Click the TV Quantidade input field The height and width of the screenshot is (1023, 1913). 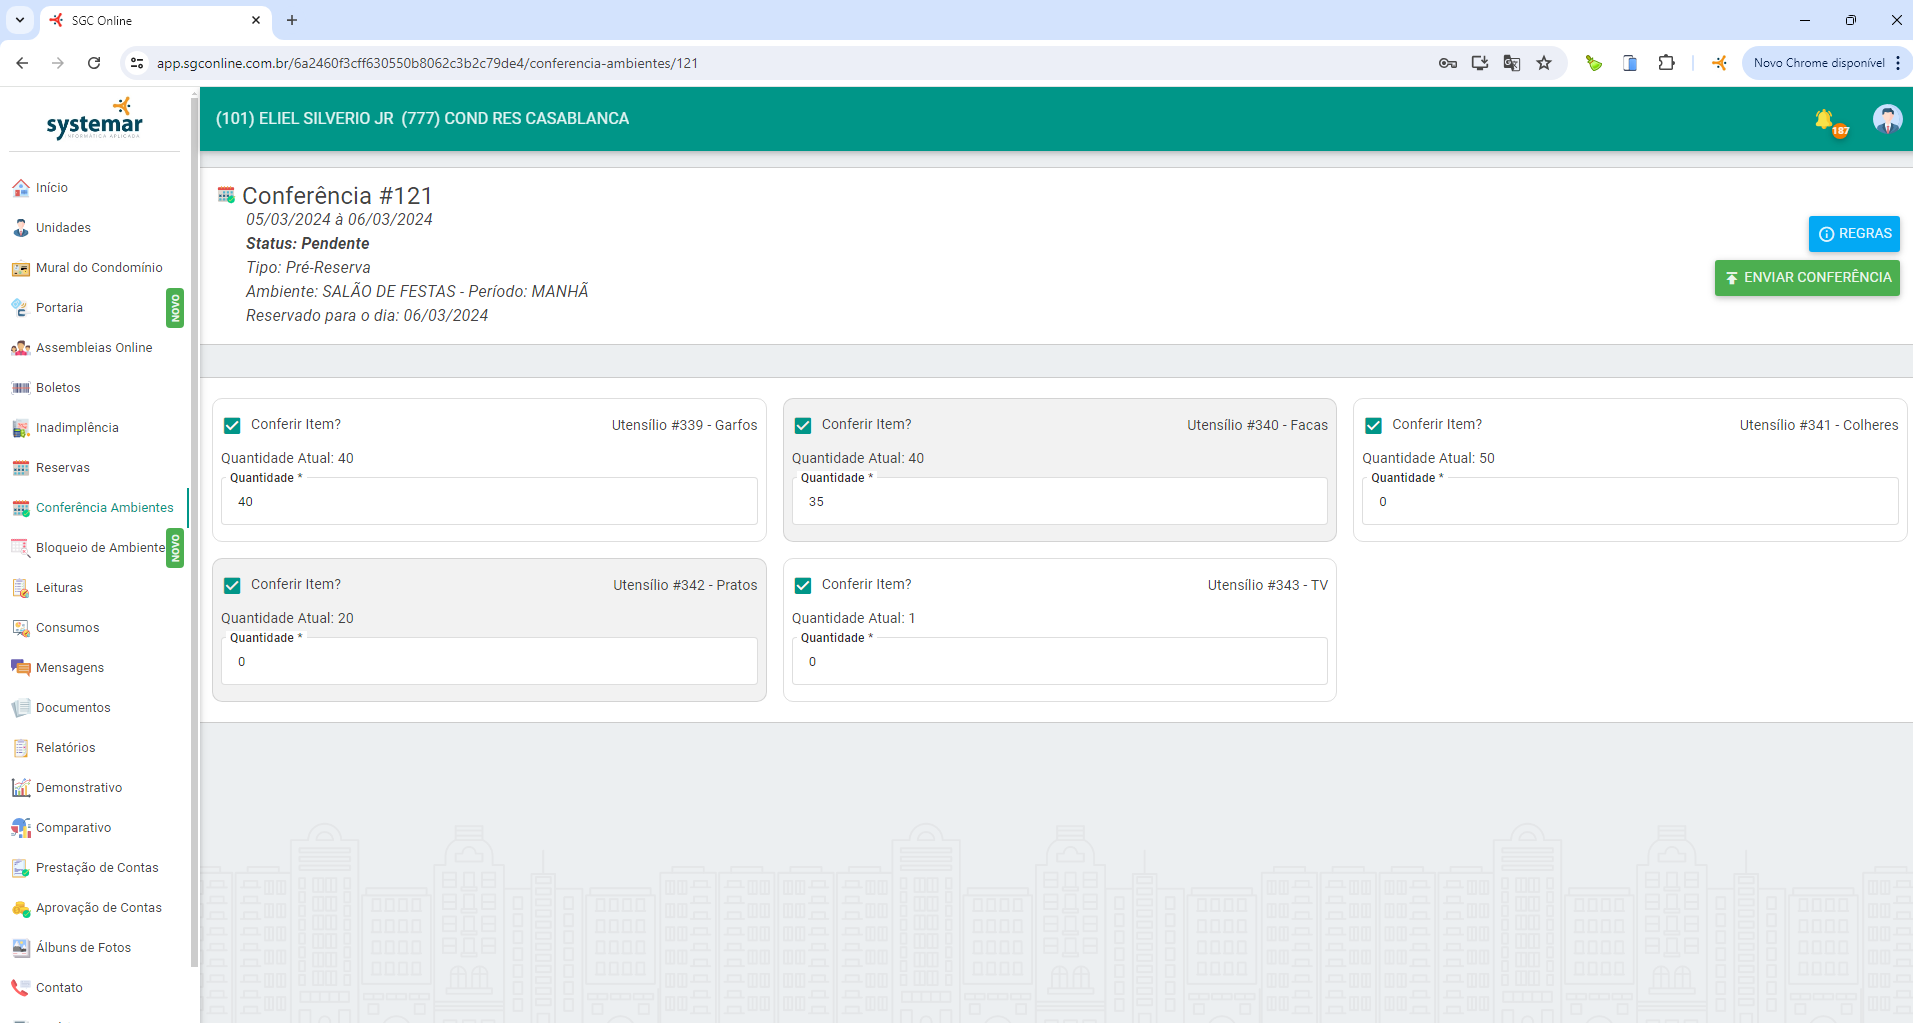click(x=1060, y=662)
